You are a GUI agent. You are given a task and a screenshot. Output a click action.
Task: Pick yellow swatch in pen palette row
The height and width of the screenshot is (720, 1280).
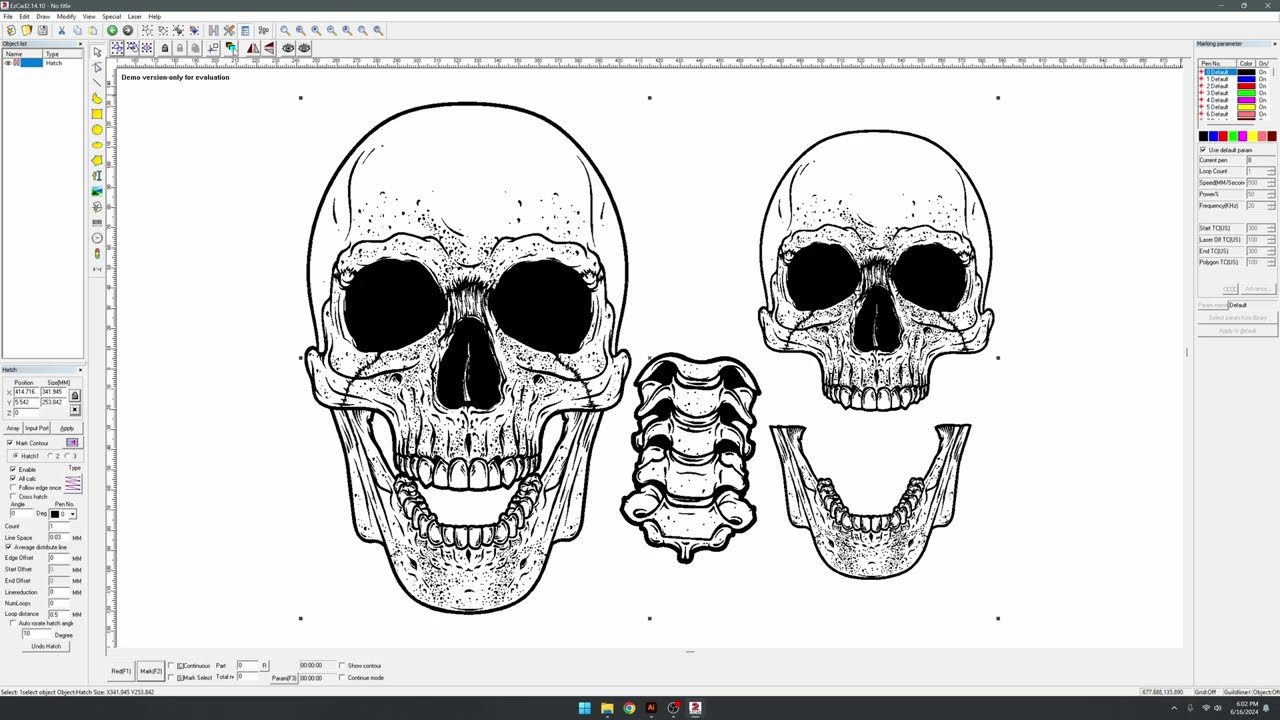[1252, 136]
